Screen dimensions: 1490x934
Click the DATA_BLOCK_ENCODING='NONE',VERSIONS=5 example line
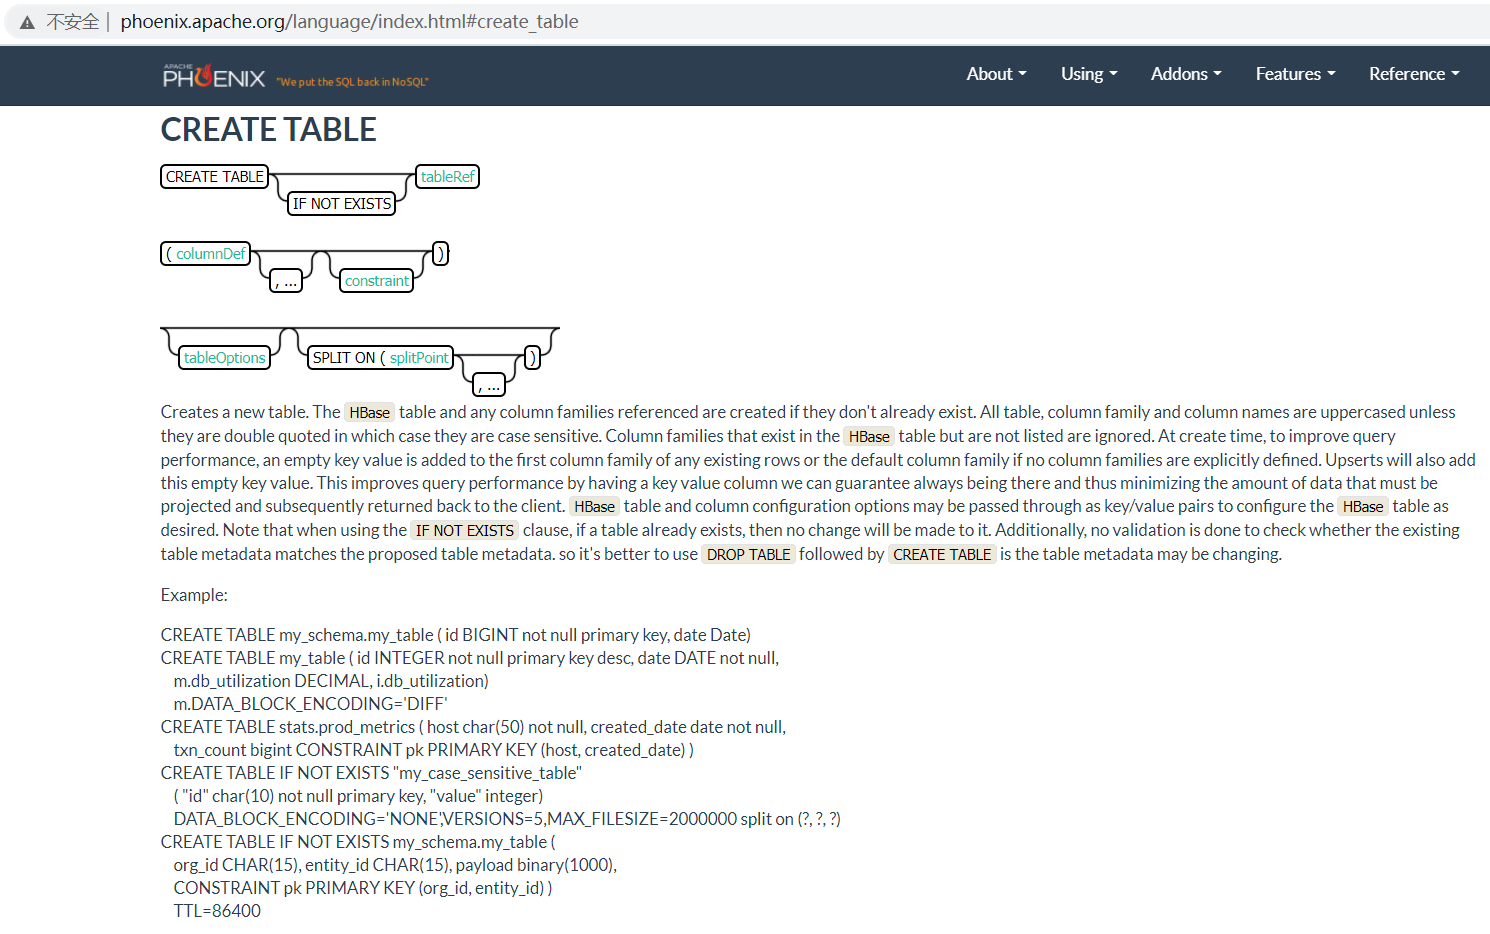[x=507, y=819]
